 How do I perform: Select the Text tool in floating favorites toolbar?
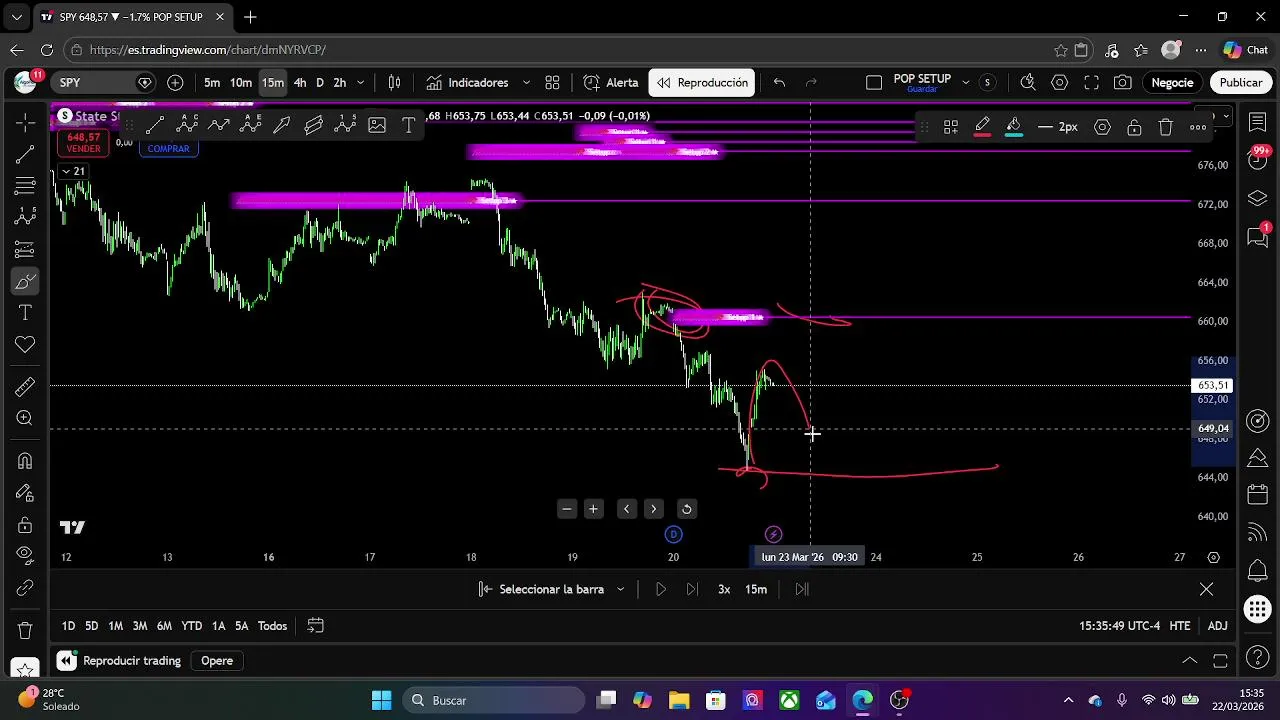point(409,125)
